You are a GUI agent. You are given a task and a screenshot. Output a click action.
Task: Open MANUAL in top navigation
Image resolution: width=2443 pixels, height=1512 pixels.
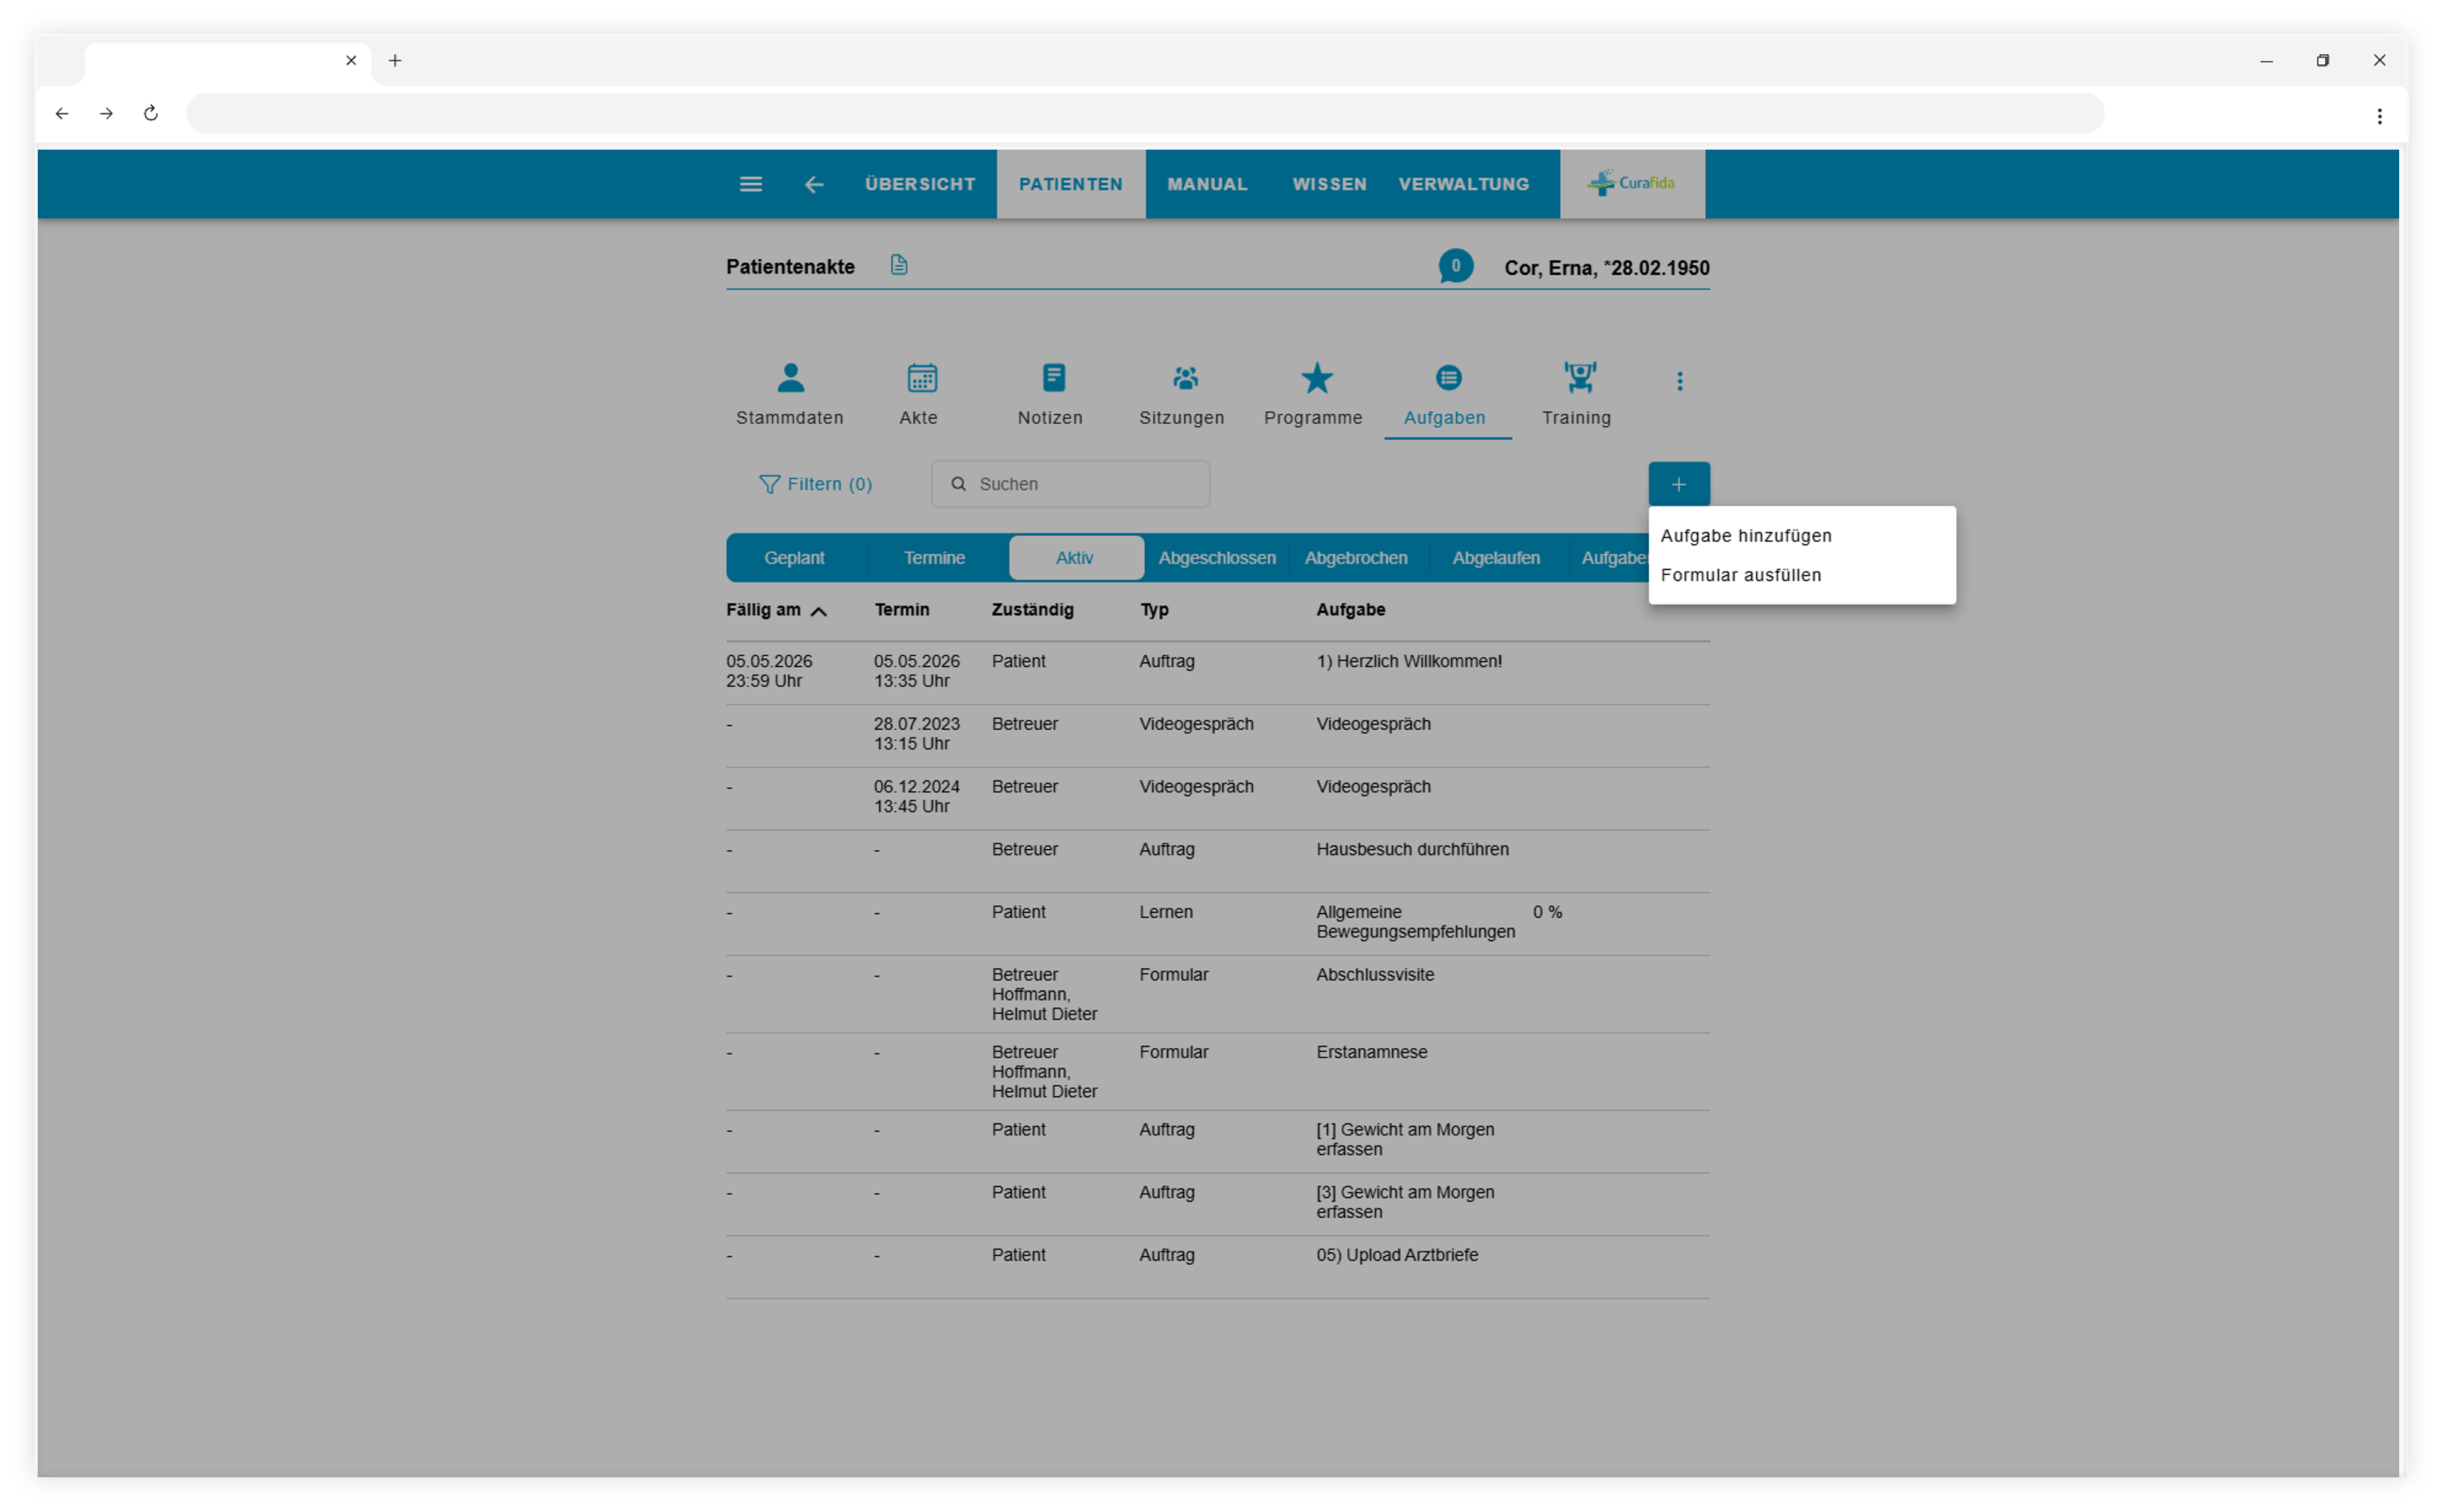(1207, 184)
